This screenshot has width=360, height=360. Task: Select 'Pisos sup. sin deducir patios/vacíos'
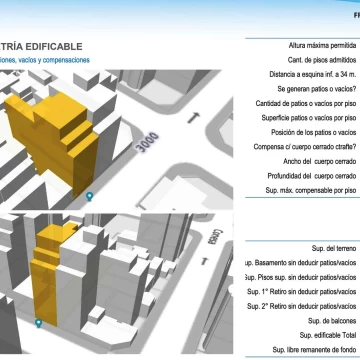(301, 277)
